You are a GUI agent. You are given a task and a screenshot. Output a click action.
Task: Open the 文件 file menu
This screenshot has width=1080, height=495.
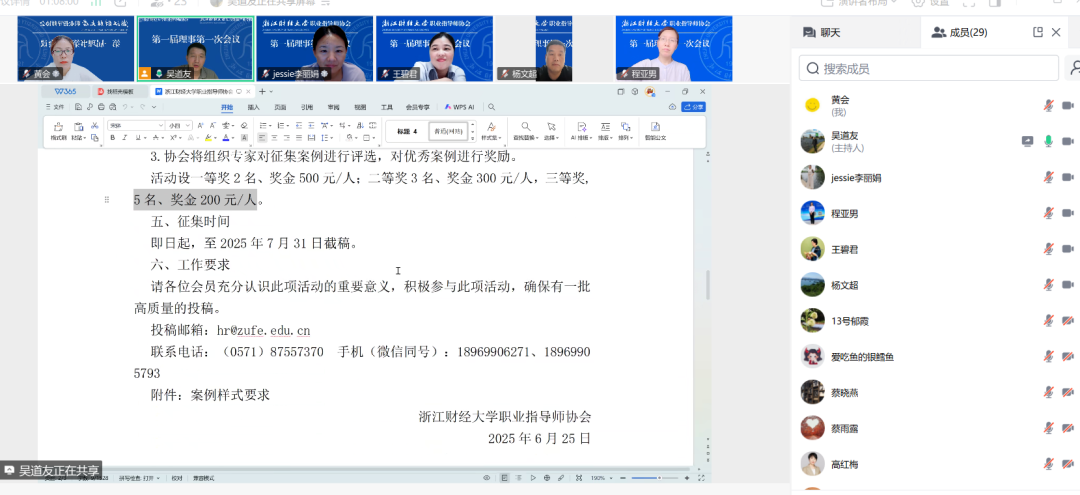coord(54,107)
